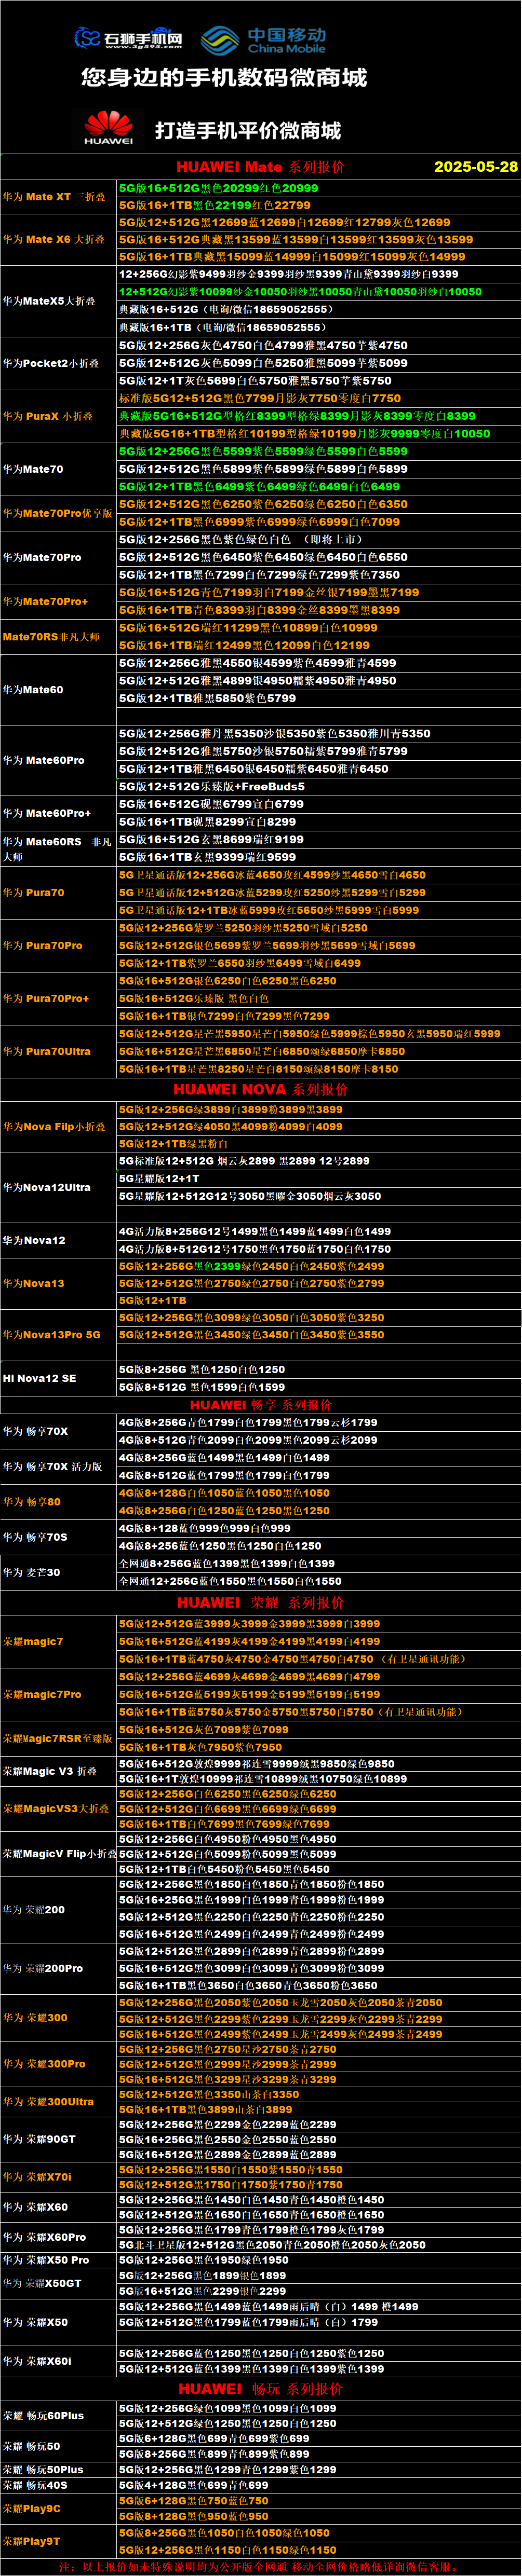Viewport: 522px width, 2576px height.
Task: Click the 华为 Mate XT 三折叠 label
Action: 54,197
